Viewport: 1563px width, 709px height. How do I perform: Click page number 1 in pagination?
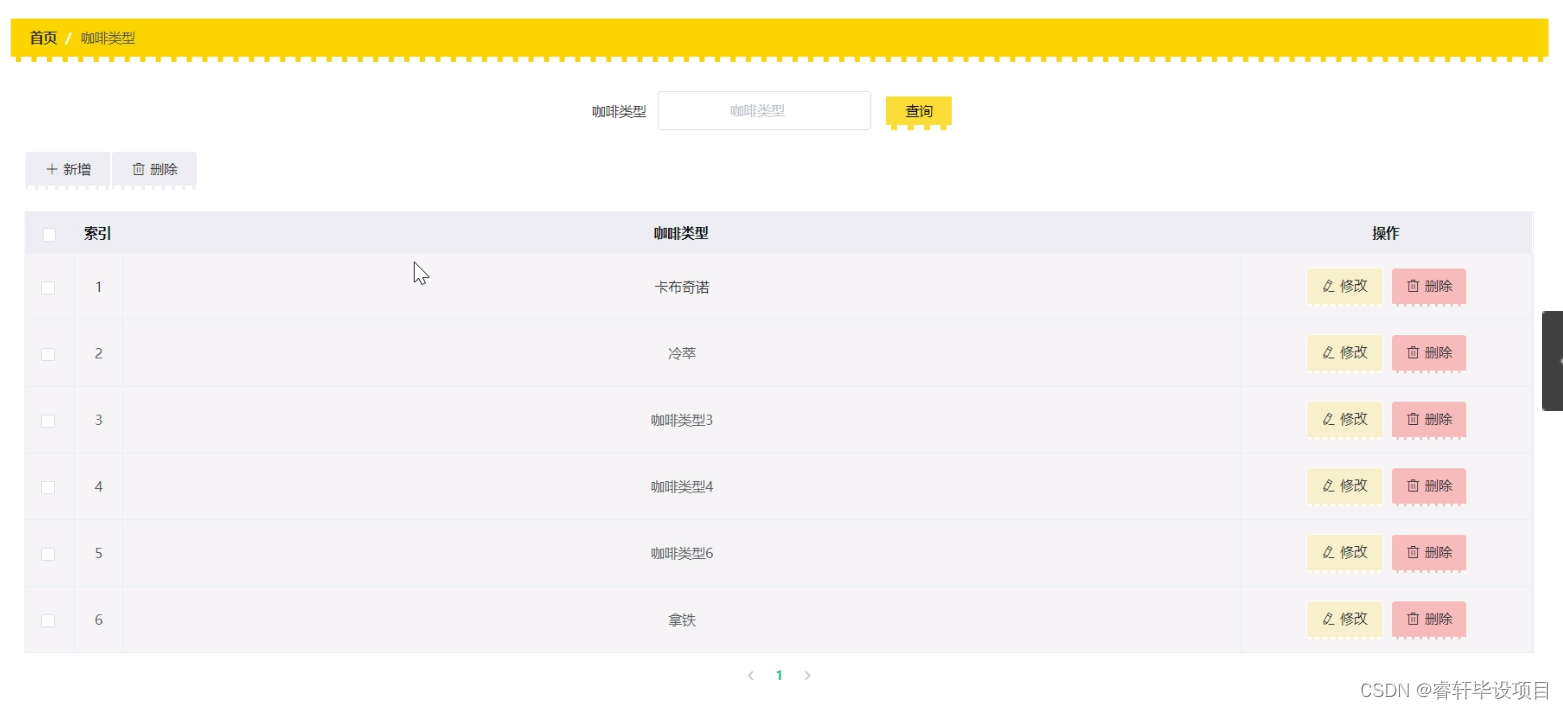click(779, 675)
